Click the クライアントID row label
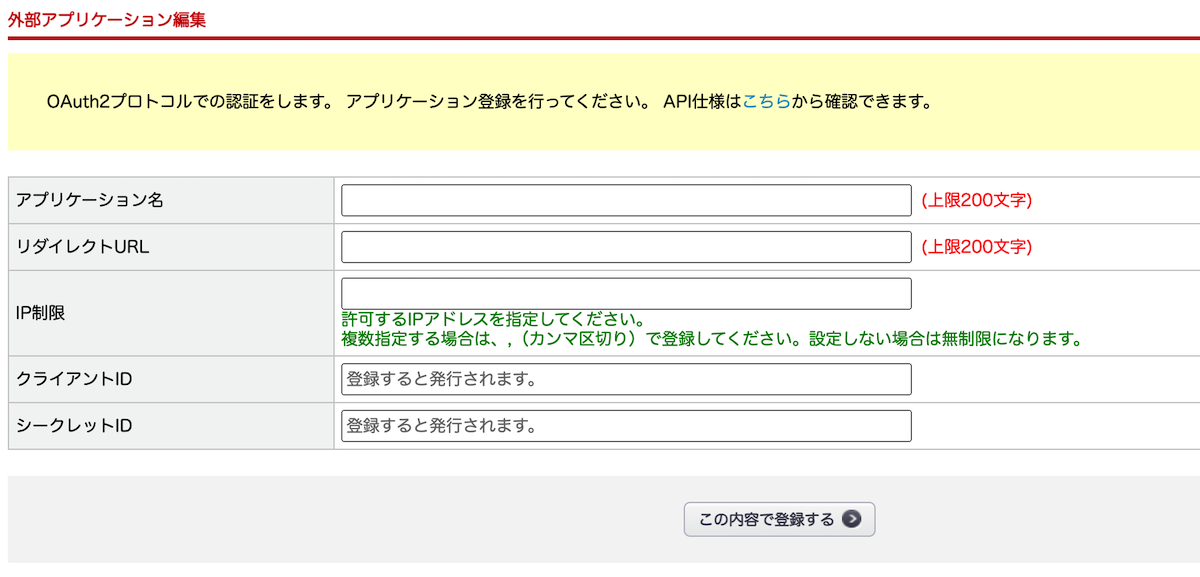This screenshot has height=577, width=1200. coord(75,379)
